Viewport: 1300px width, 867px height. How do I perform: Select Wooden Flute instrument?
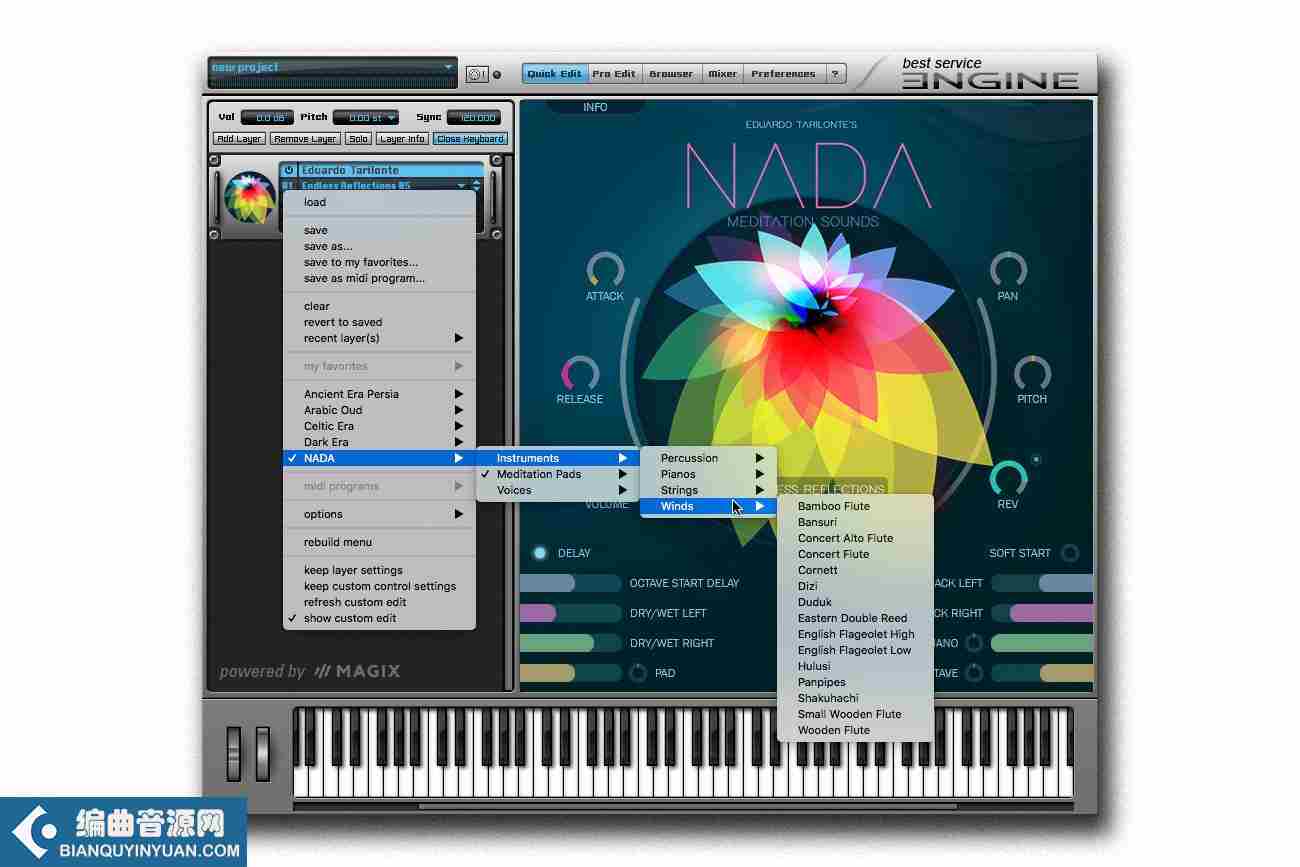point(855,730)
